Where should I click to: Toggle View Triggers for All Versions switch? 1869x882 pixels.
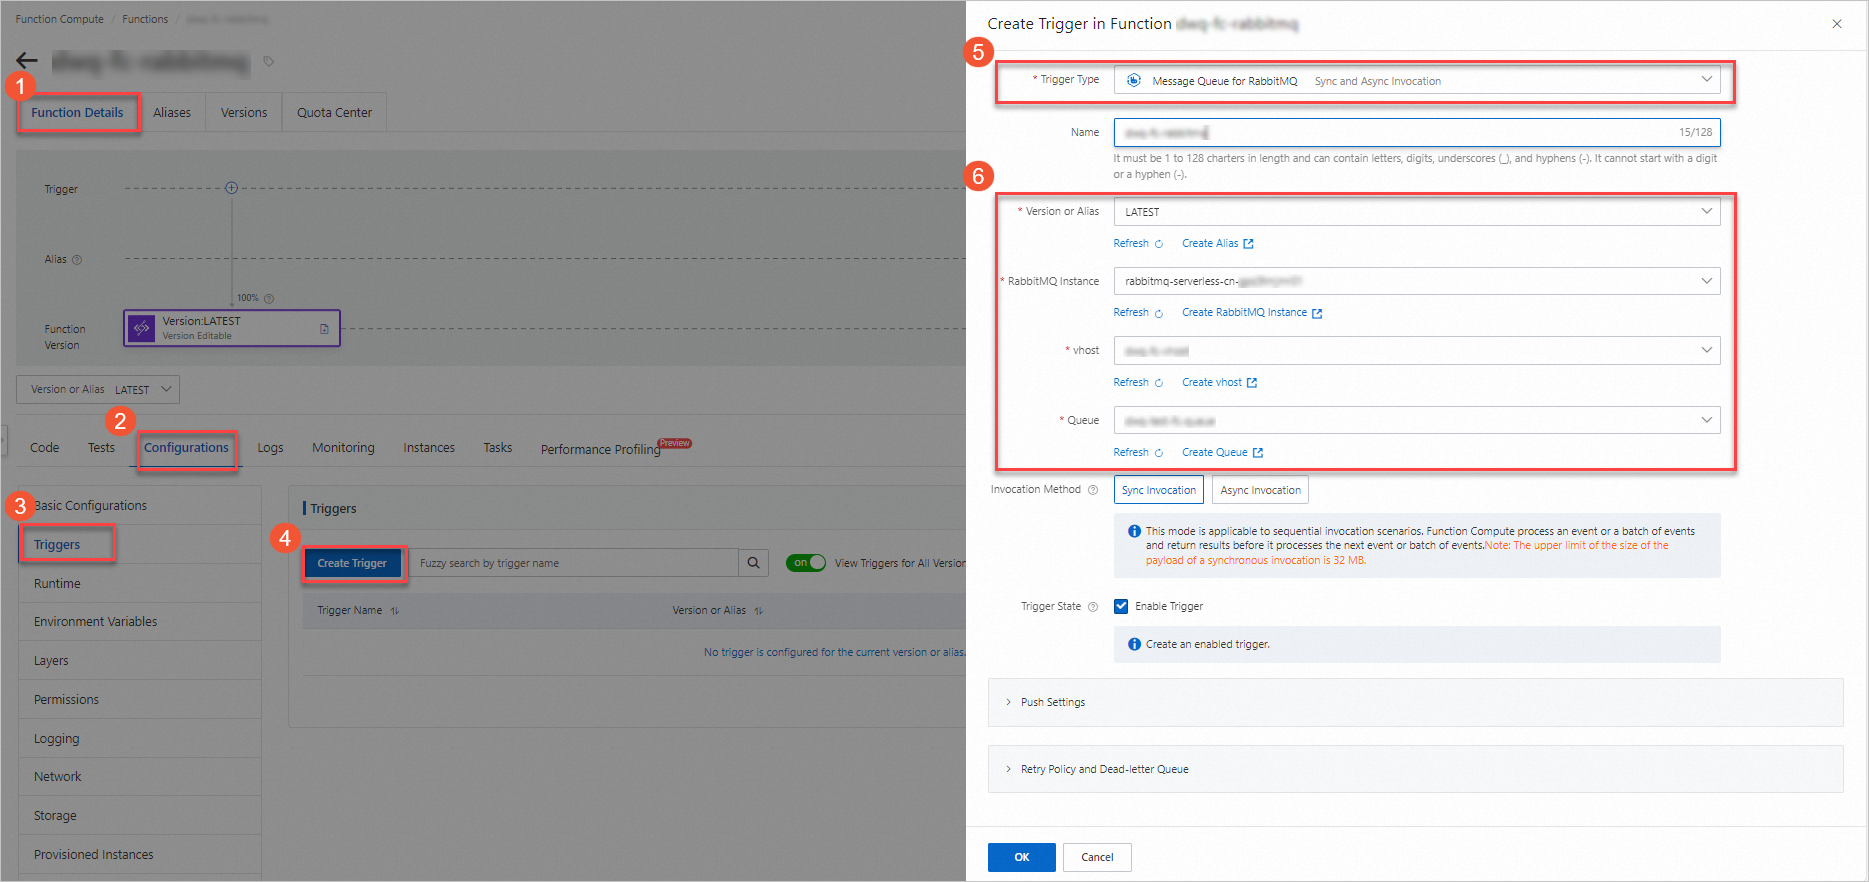tap(806, 563)
